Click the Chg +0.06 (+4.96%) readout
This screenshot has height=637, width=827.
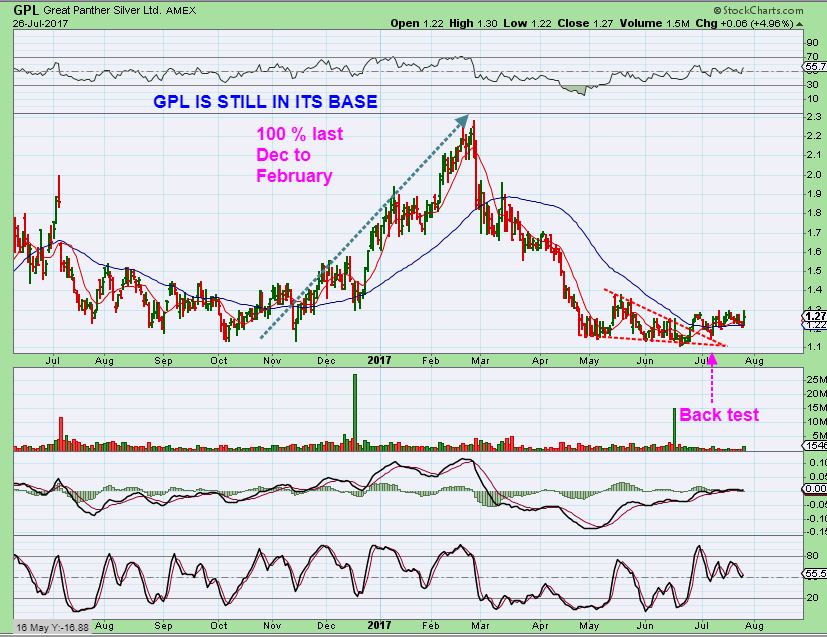pos(744,24)
